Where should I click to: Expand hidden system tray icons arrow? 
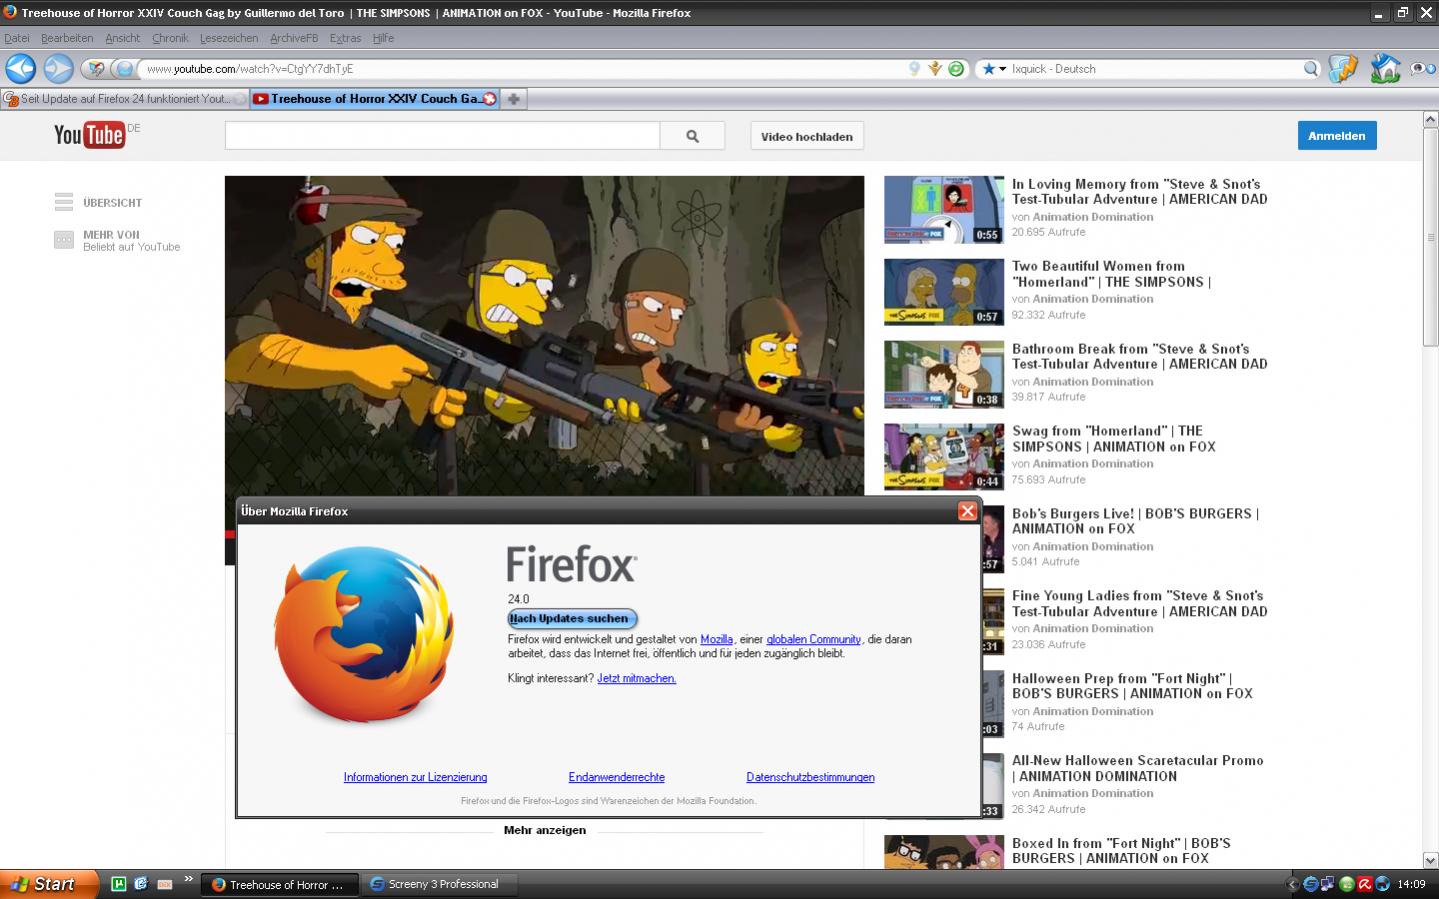tap(1291, 884)
